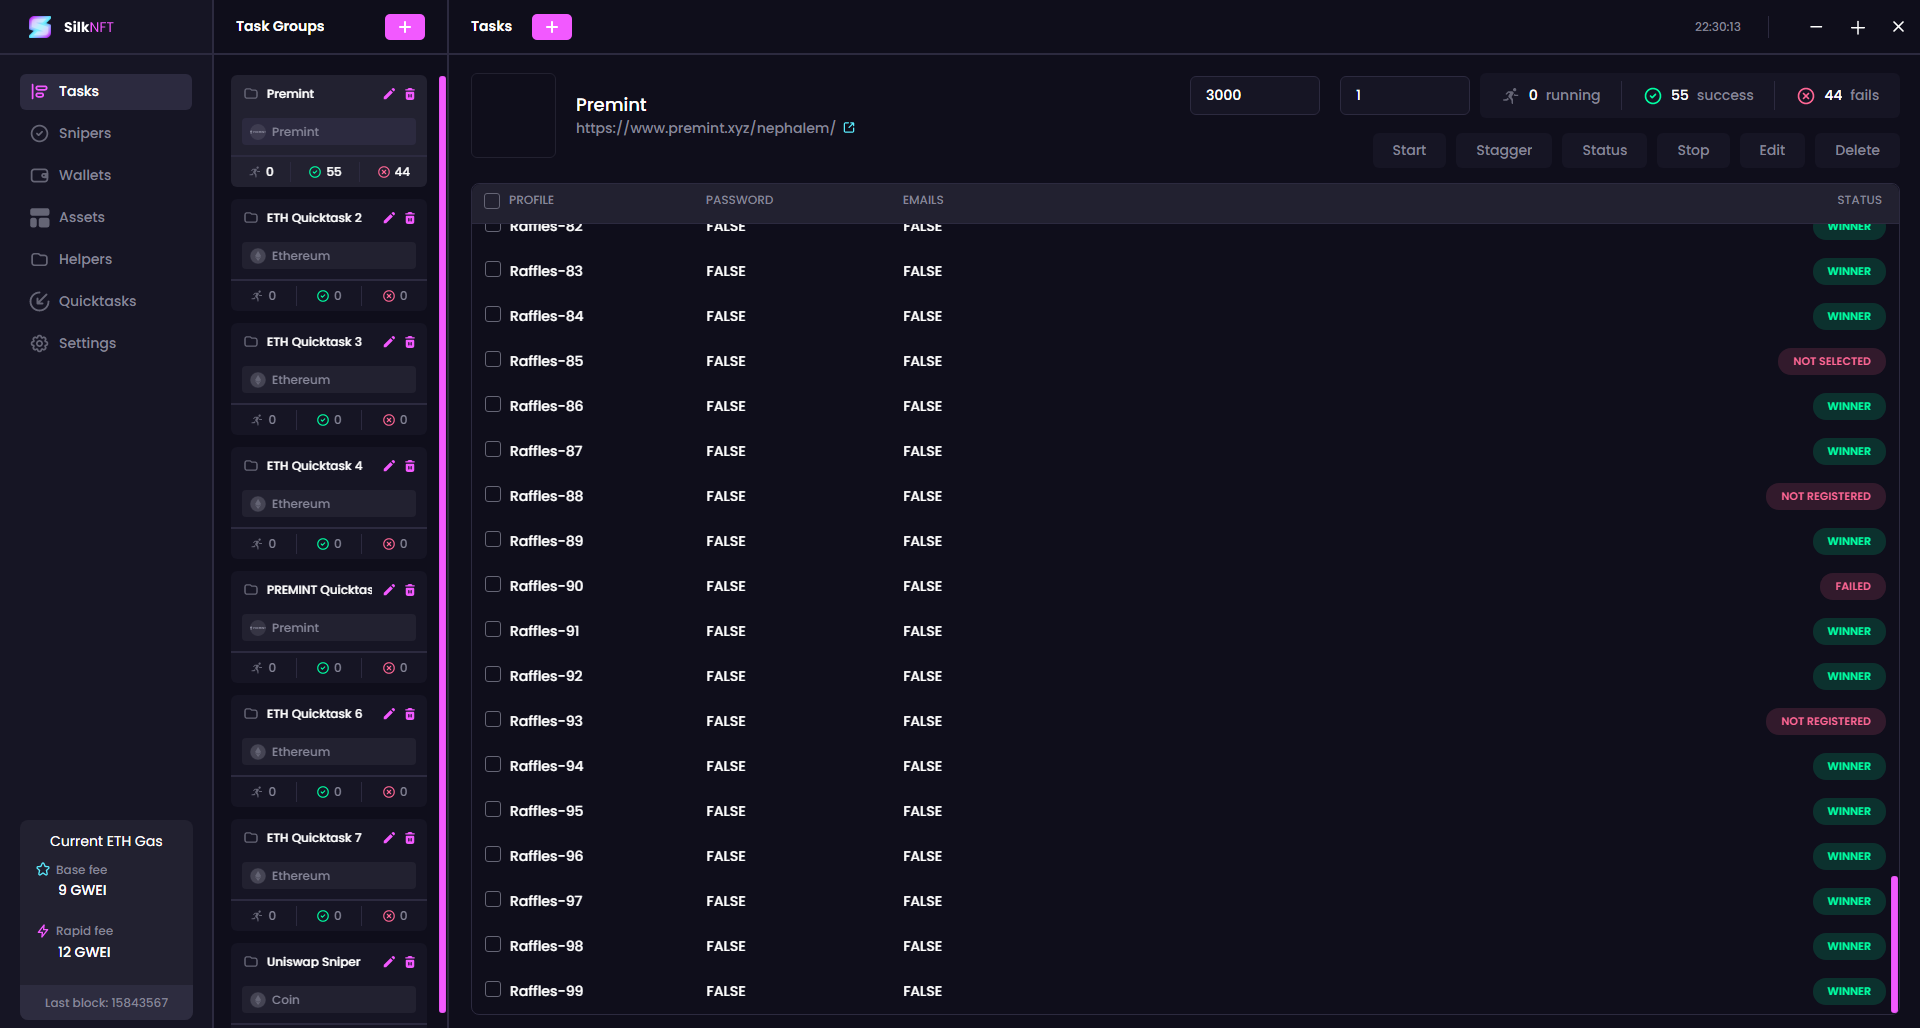Click the Last block 15843567 text

pos(106,1003)
